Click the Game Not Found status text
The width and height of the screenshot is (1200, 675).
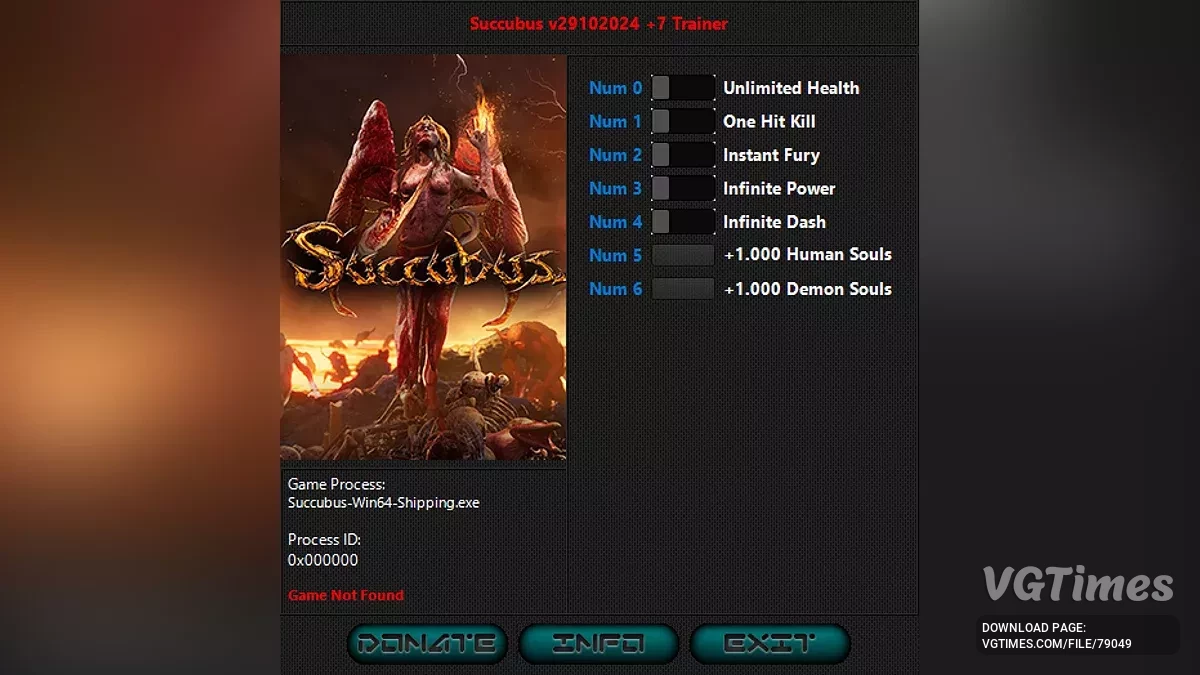point(346,595)
